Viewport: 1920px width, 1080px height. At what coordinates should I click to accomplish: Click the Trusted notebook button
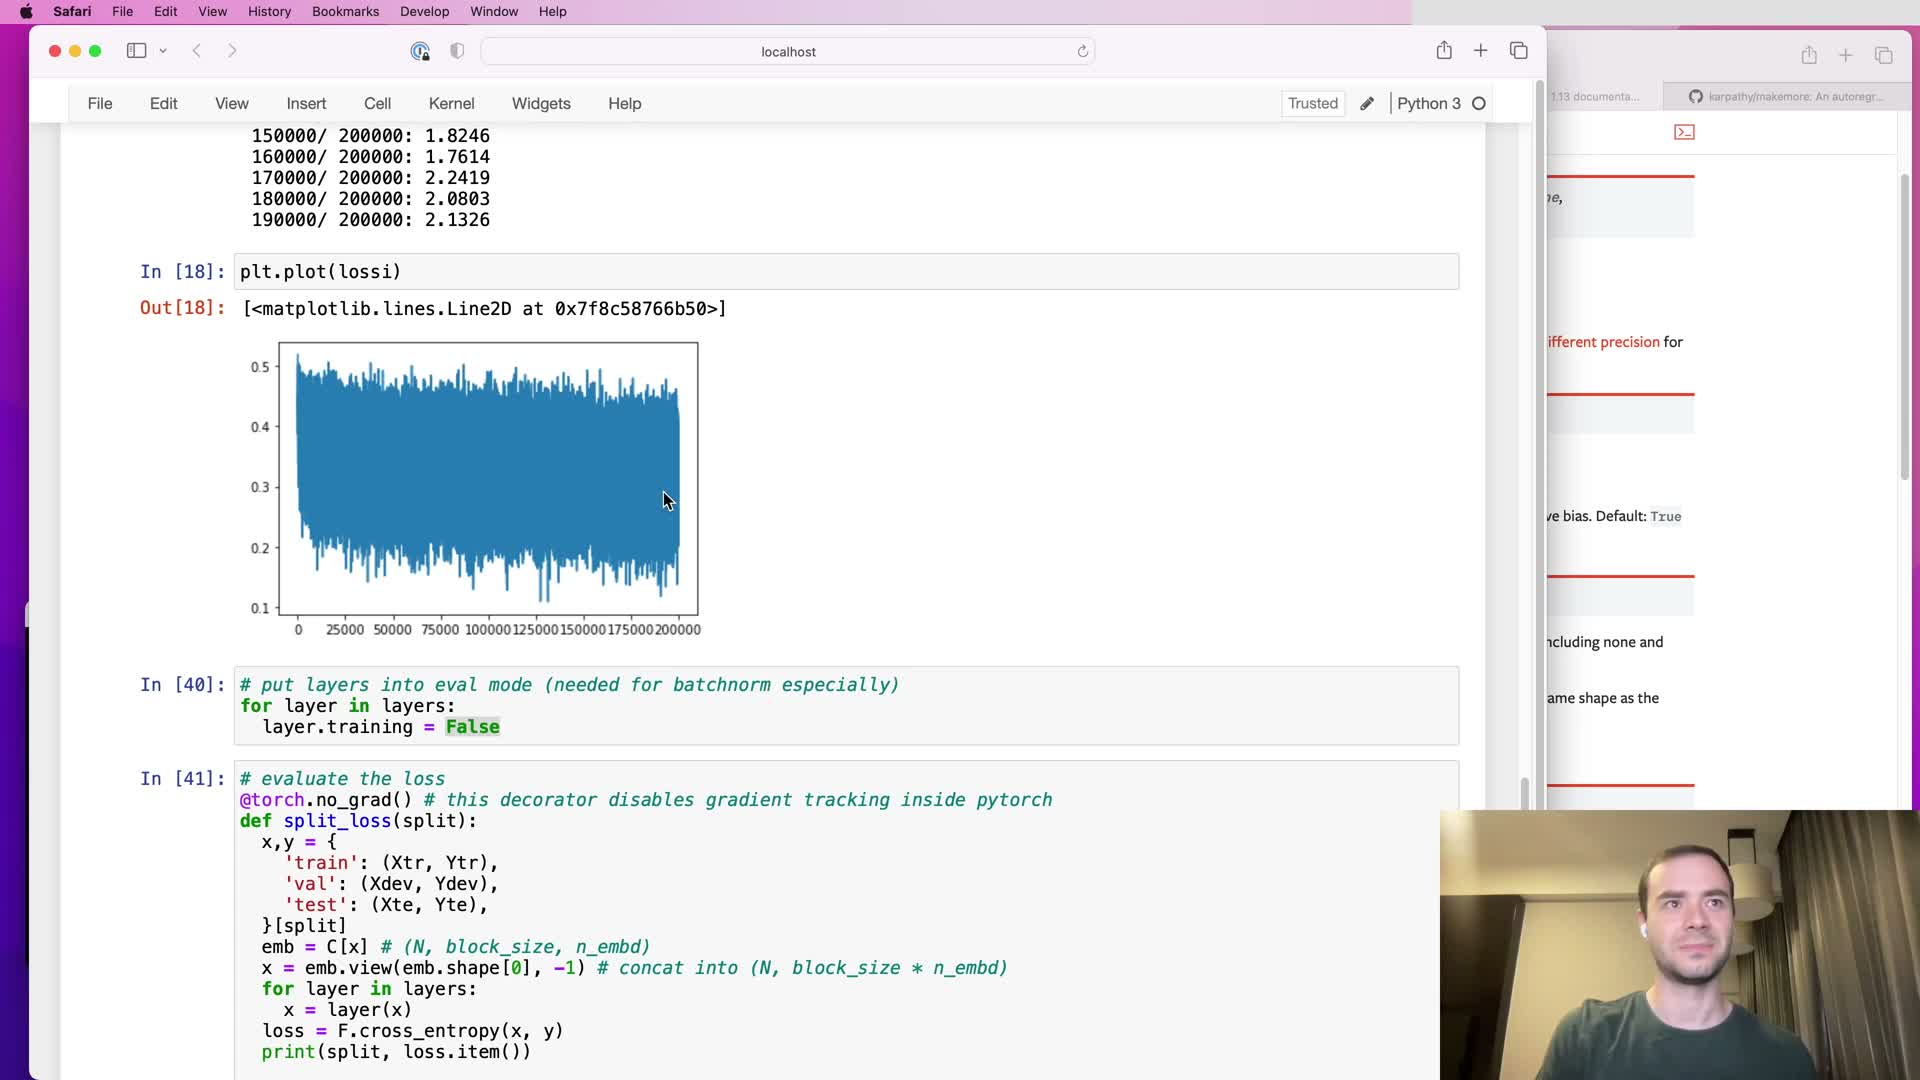1312,104
